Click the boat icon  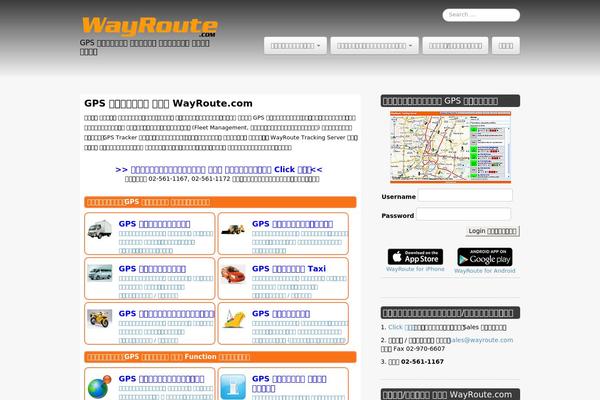tap(234, 319)
